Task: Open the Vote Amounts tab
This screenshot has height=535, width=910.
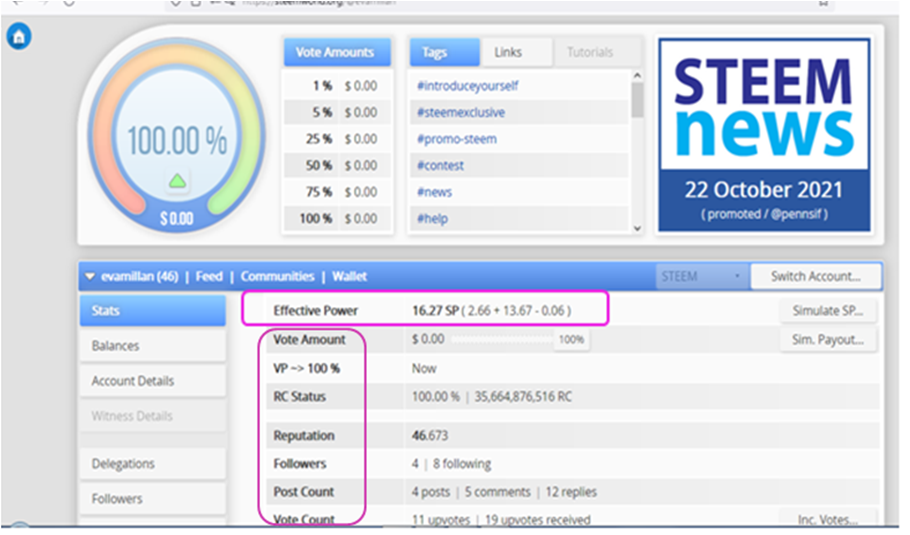Action: click(x=336, y=52)
